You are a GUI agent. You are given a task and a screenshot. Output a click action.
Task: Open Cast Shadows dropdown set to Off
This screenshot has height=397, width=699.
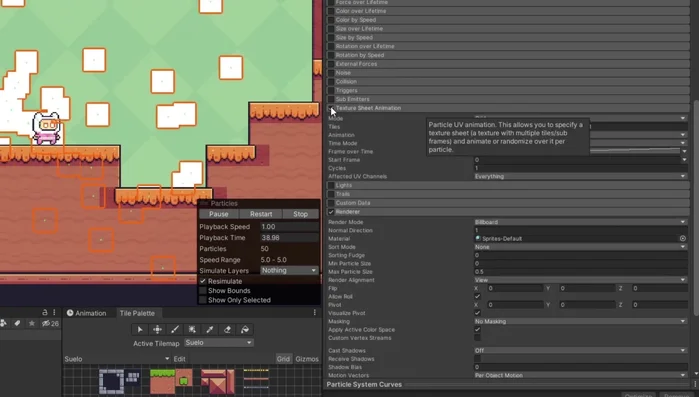click(x=580, y=351)
